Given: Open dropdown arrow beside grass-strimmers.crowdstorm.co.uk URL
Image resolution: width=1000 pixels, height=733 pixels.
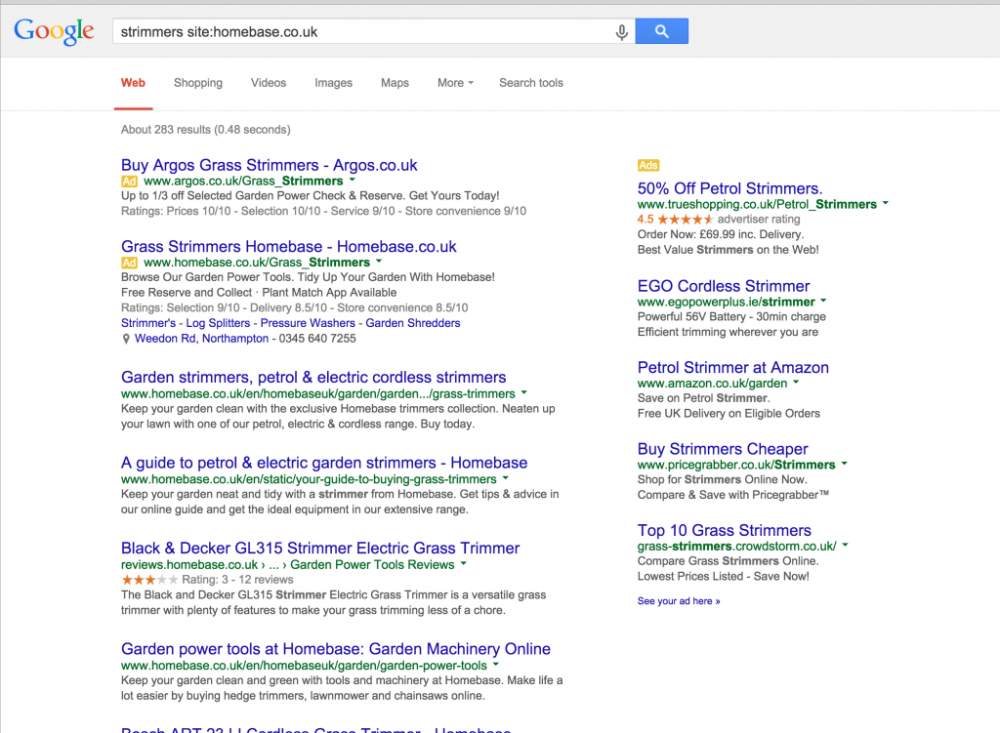Looking at the screenshot, I should (846, 545).
